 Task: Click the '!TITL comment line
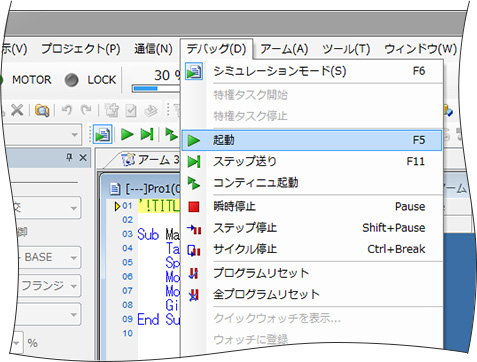click(x=159, y=206)
